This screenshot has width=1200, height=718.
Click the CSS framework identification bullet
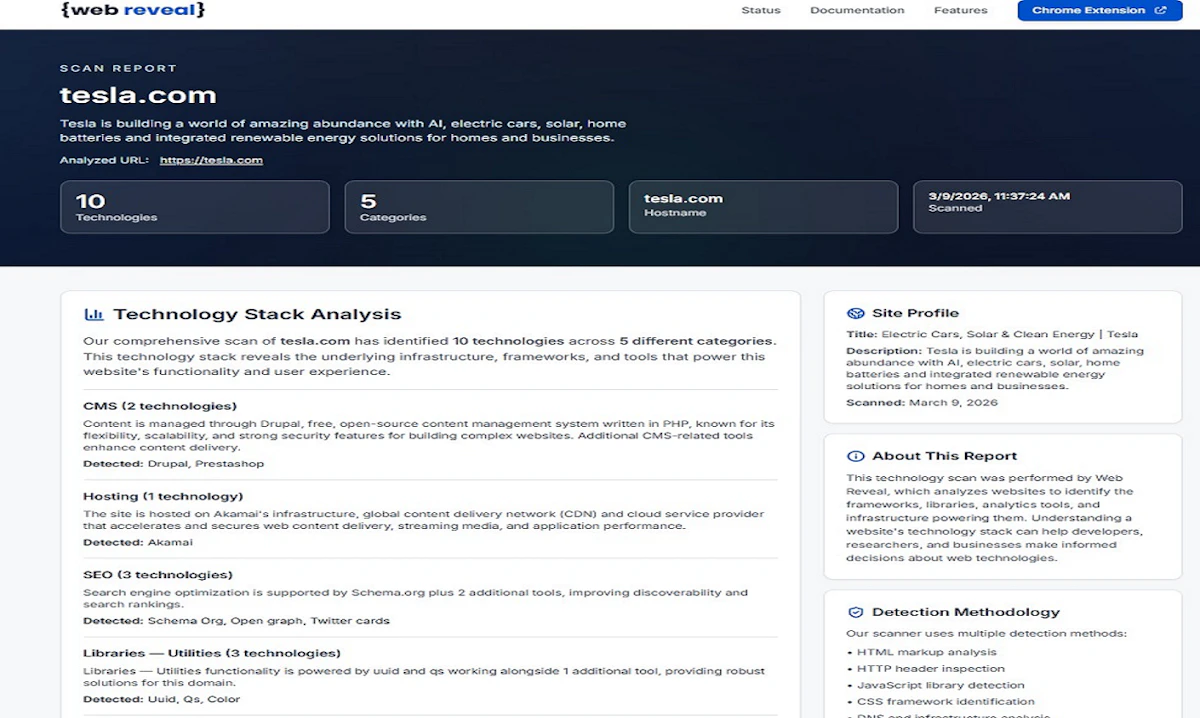click(x=940, y=701)
